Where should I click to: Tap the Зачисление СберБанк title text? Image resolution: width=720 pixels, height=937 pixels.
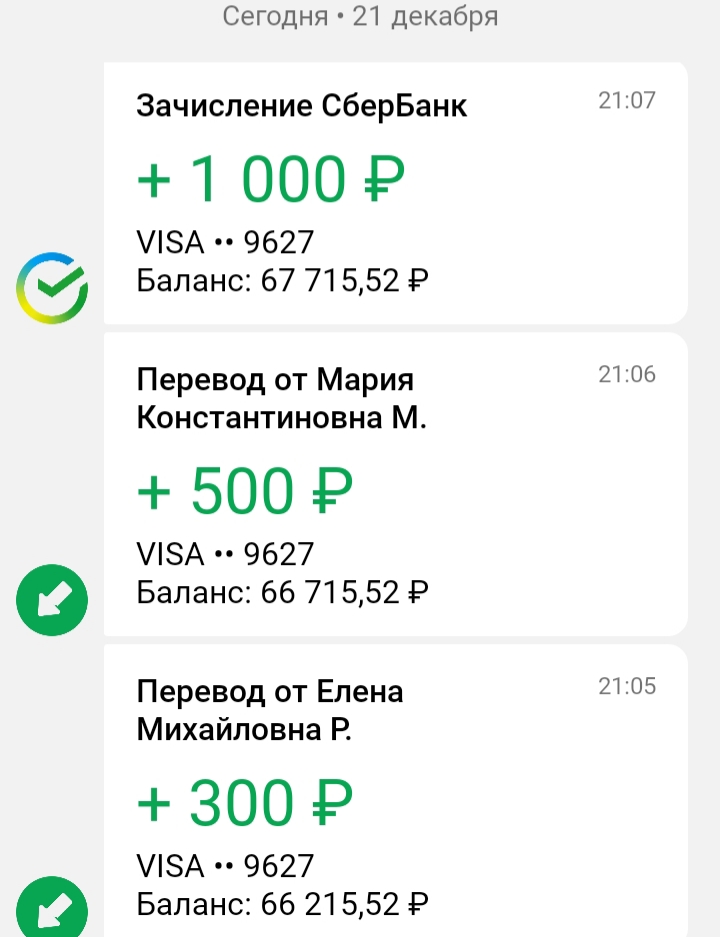(x=302, y=106)
